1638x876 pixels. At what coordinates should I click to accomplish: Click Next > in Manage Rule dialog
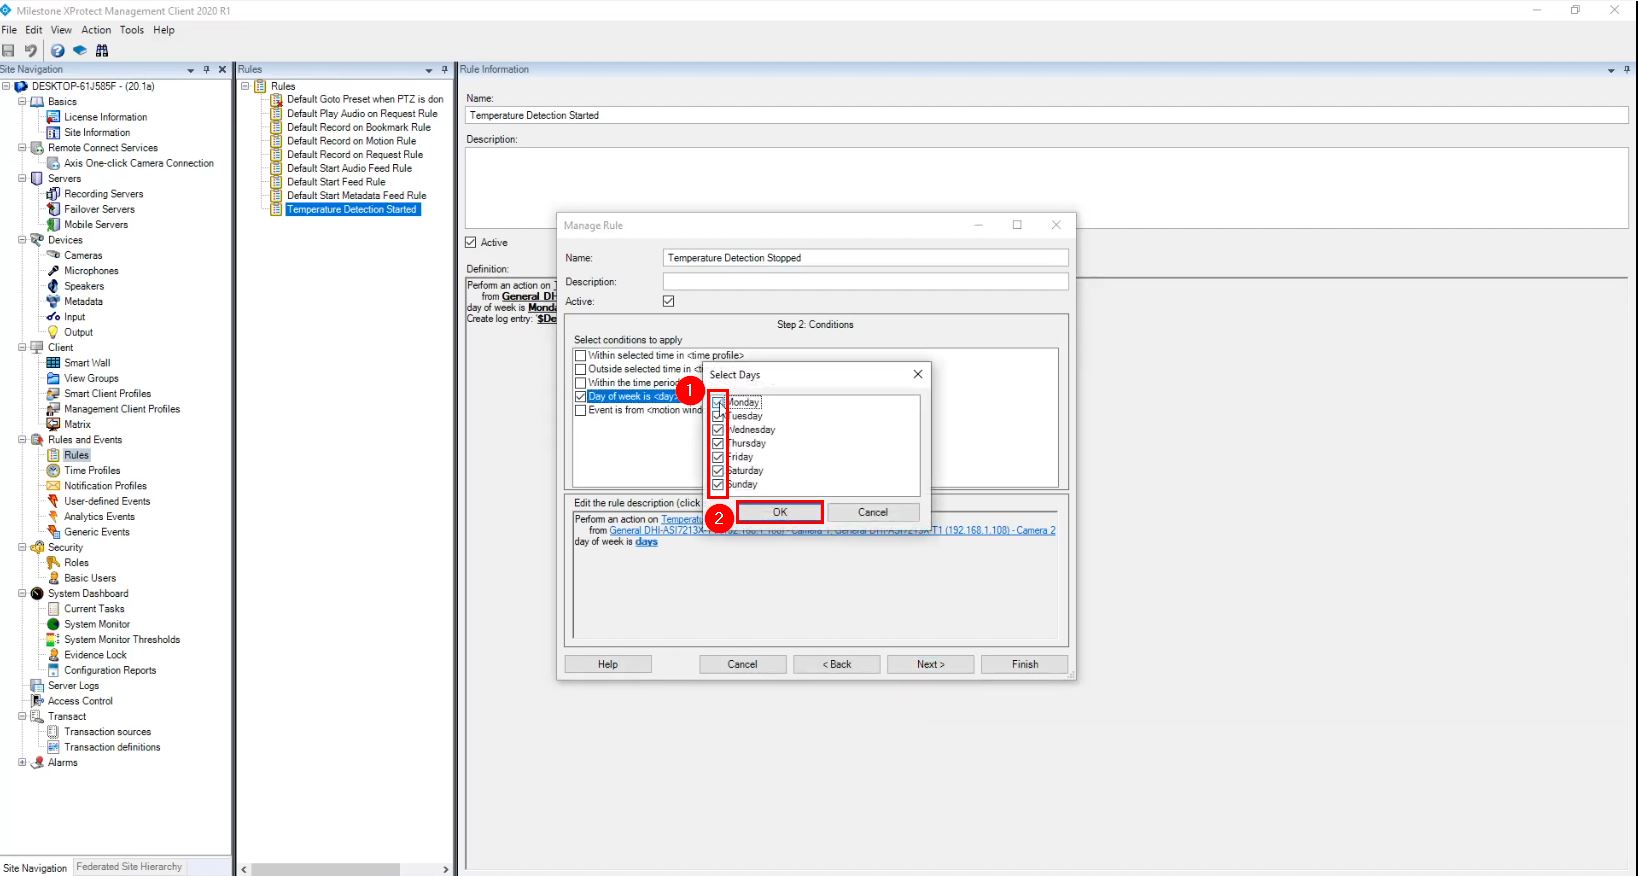(931, 664)
